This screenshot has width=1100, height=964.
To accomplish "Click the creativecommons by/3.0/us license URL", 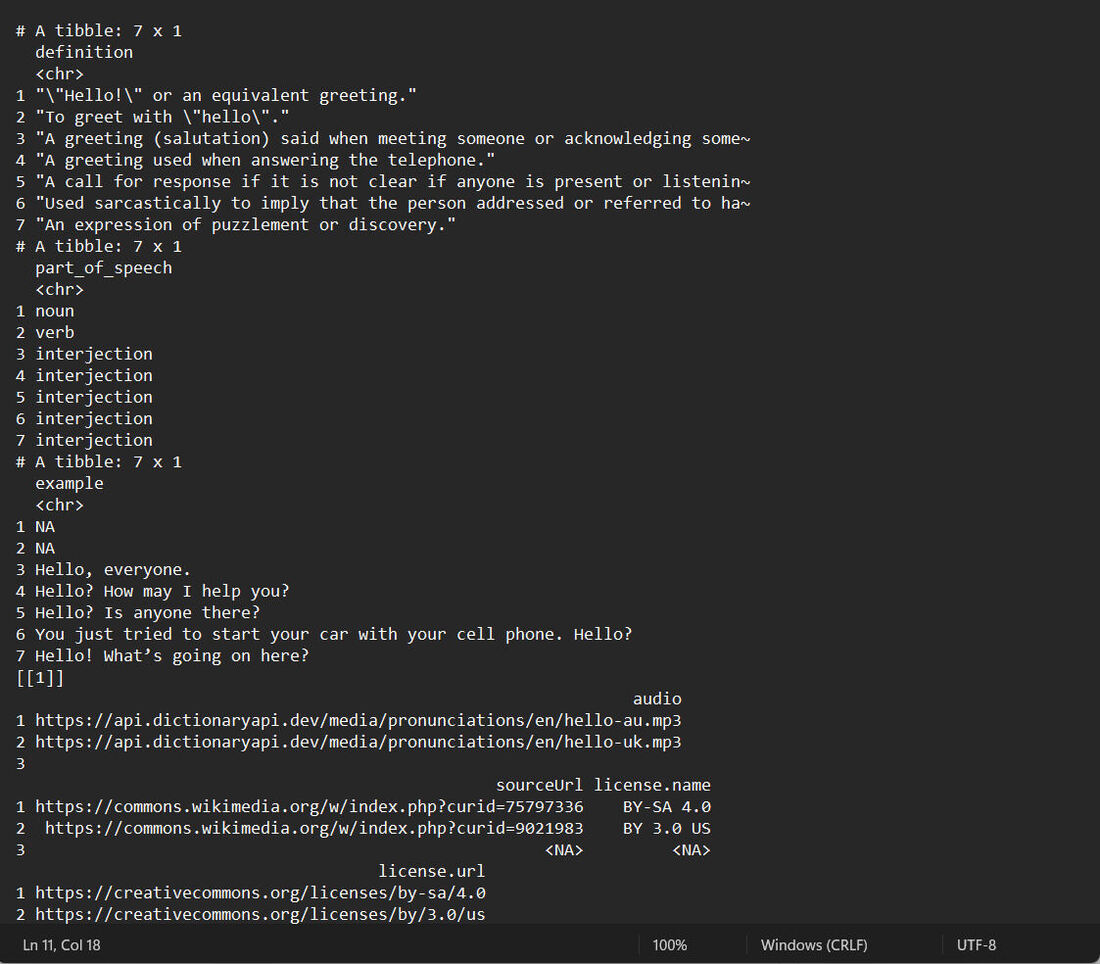I will 260,914.
